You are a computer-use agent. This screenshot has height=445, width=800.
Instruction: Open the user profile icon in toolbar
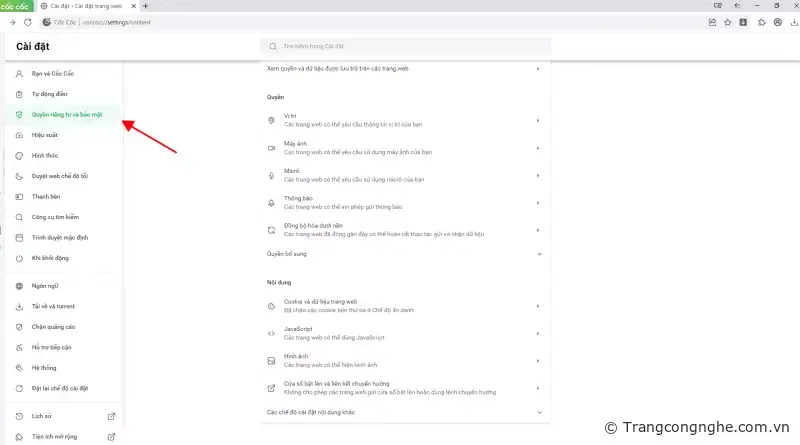776,21
